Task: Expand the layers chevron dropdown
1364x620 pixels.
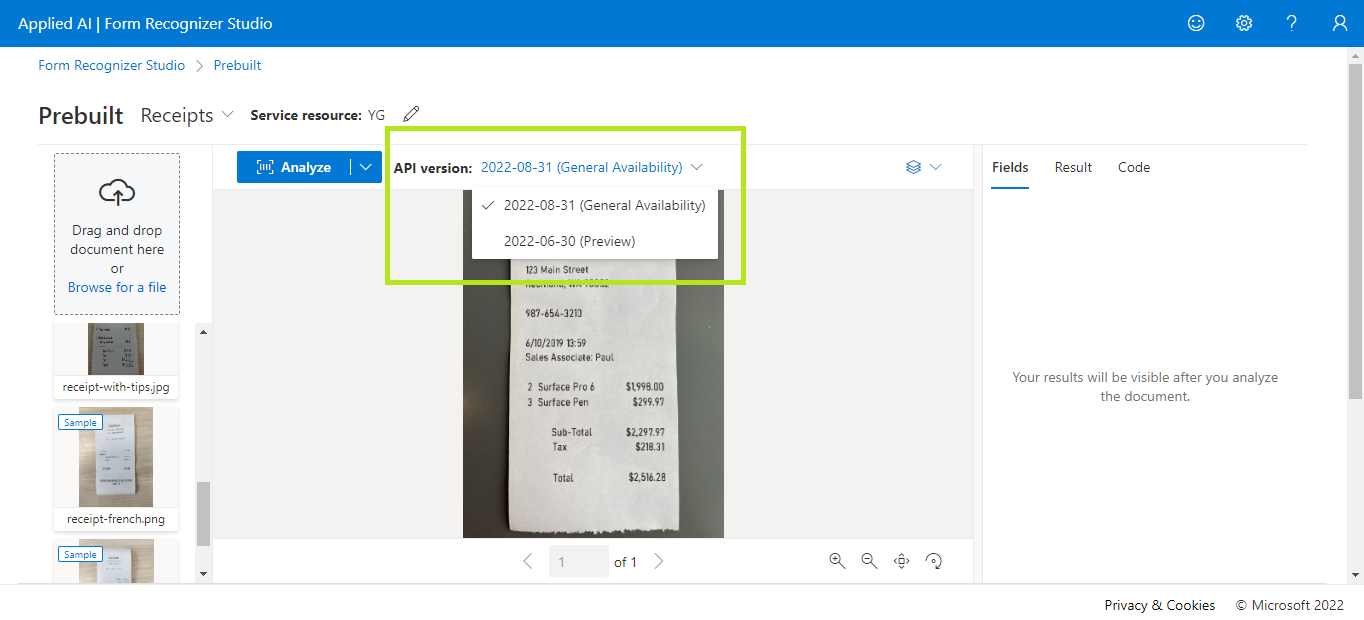Action: 936,167
